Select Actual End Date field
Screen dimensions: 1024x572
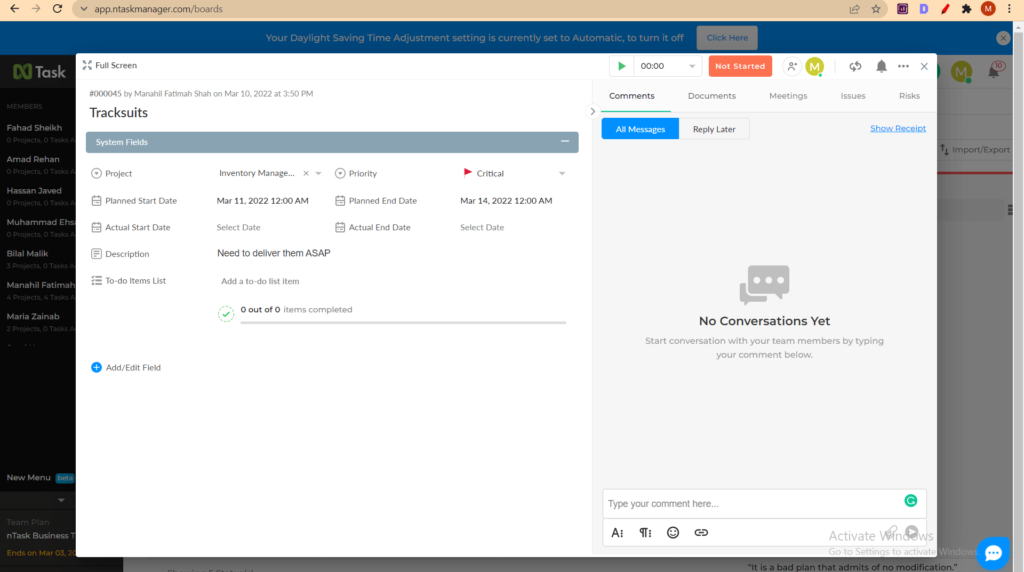point(482,227)
